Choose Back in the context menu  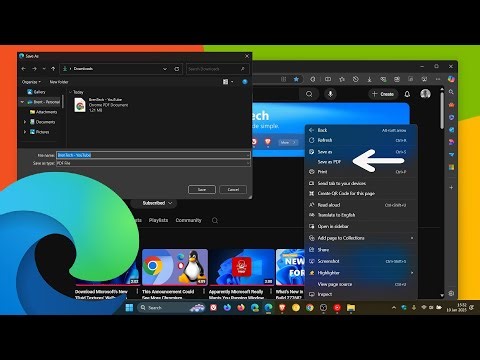point(362,130)
